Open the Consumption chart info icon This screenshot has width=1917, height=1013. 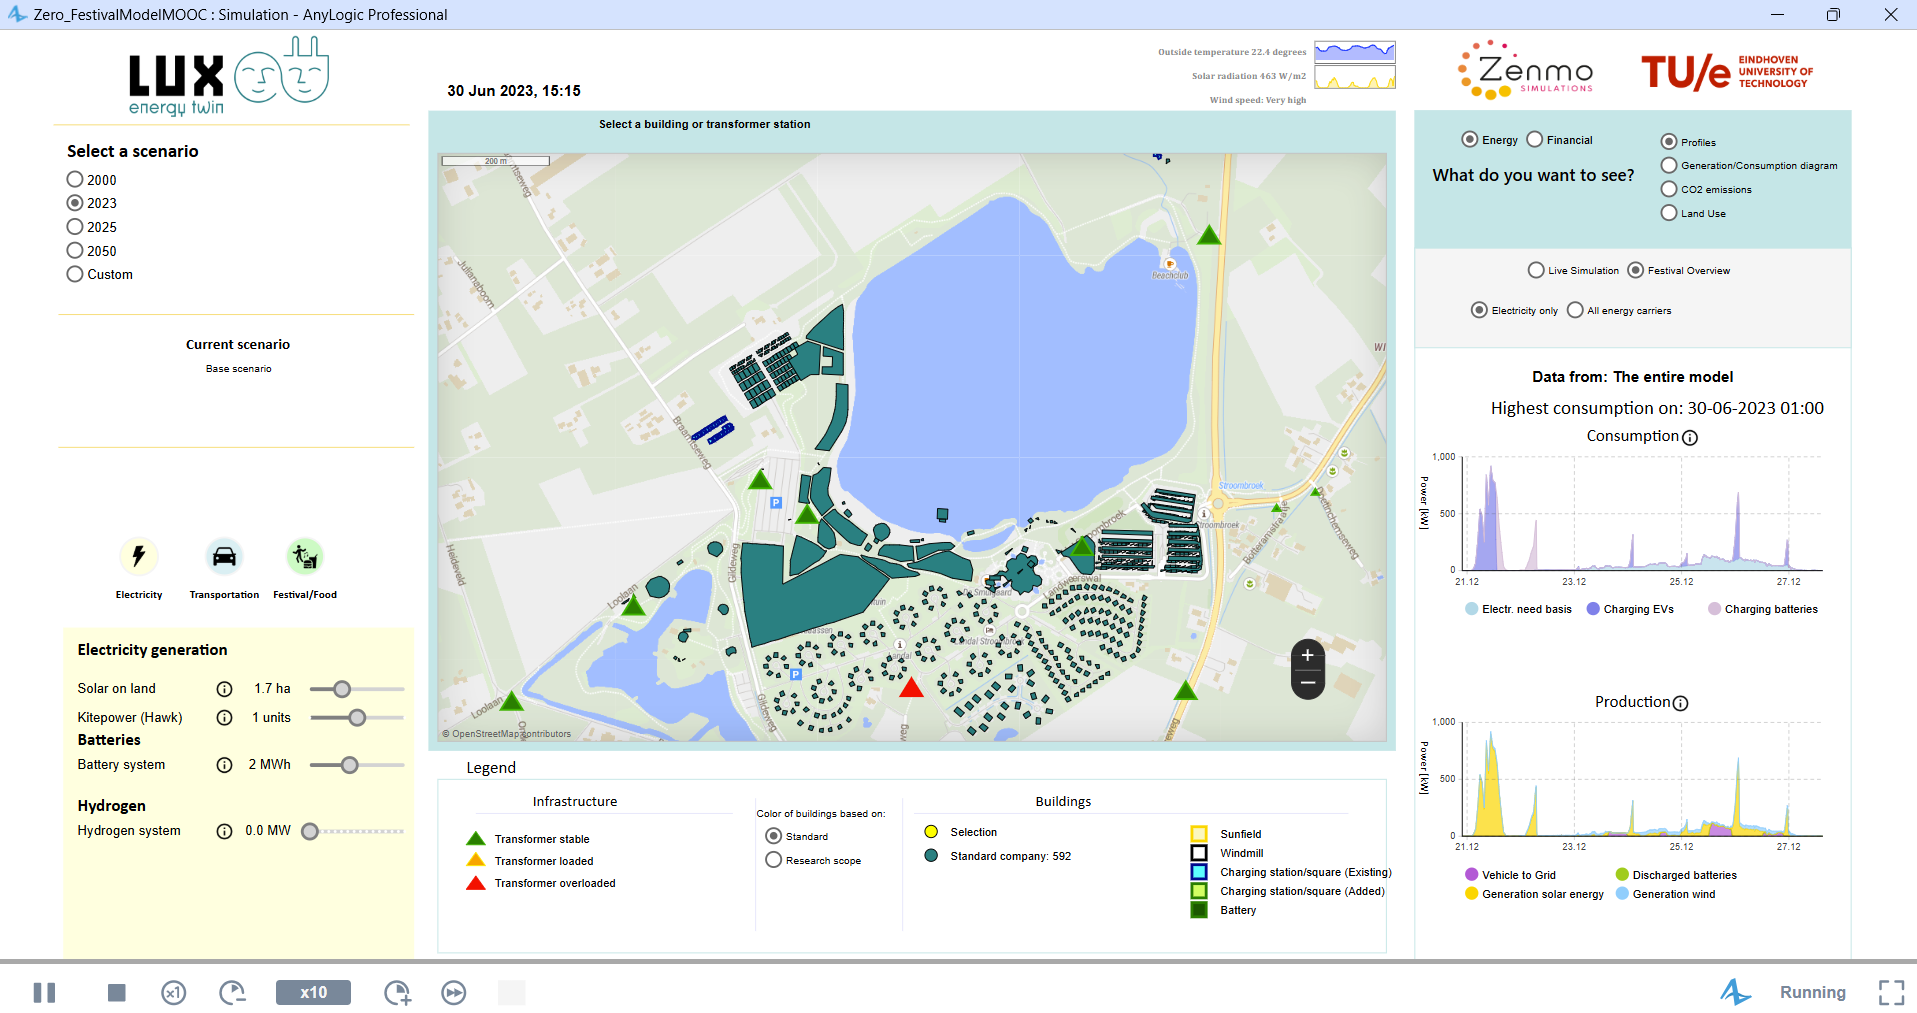pos(1690,437)
